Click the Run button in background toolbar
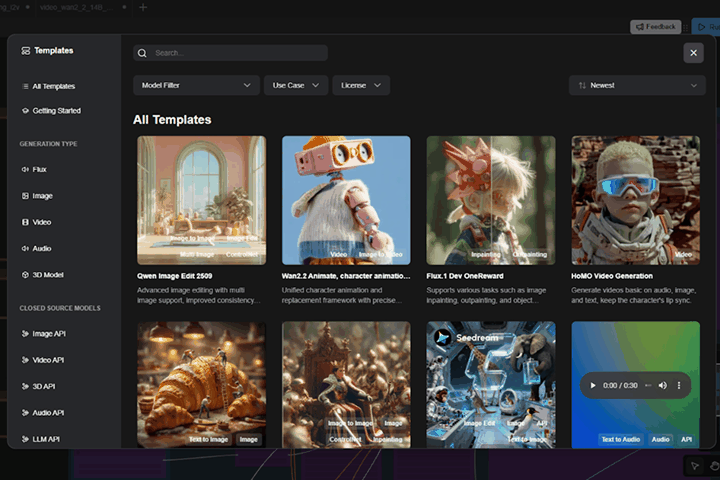 point(706,27)
